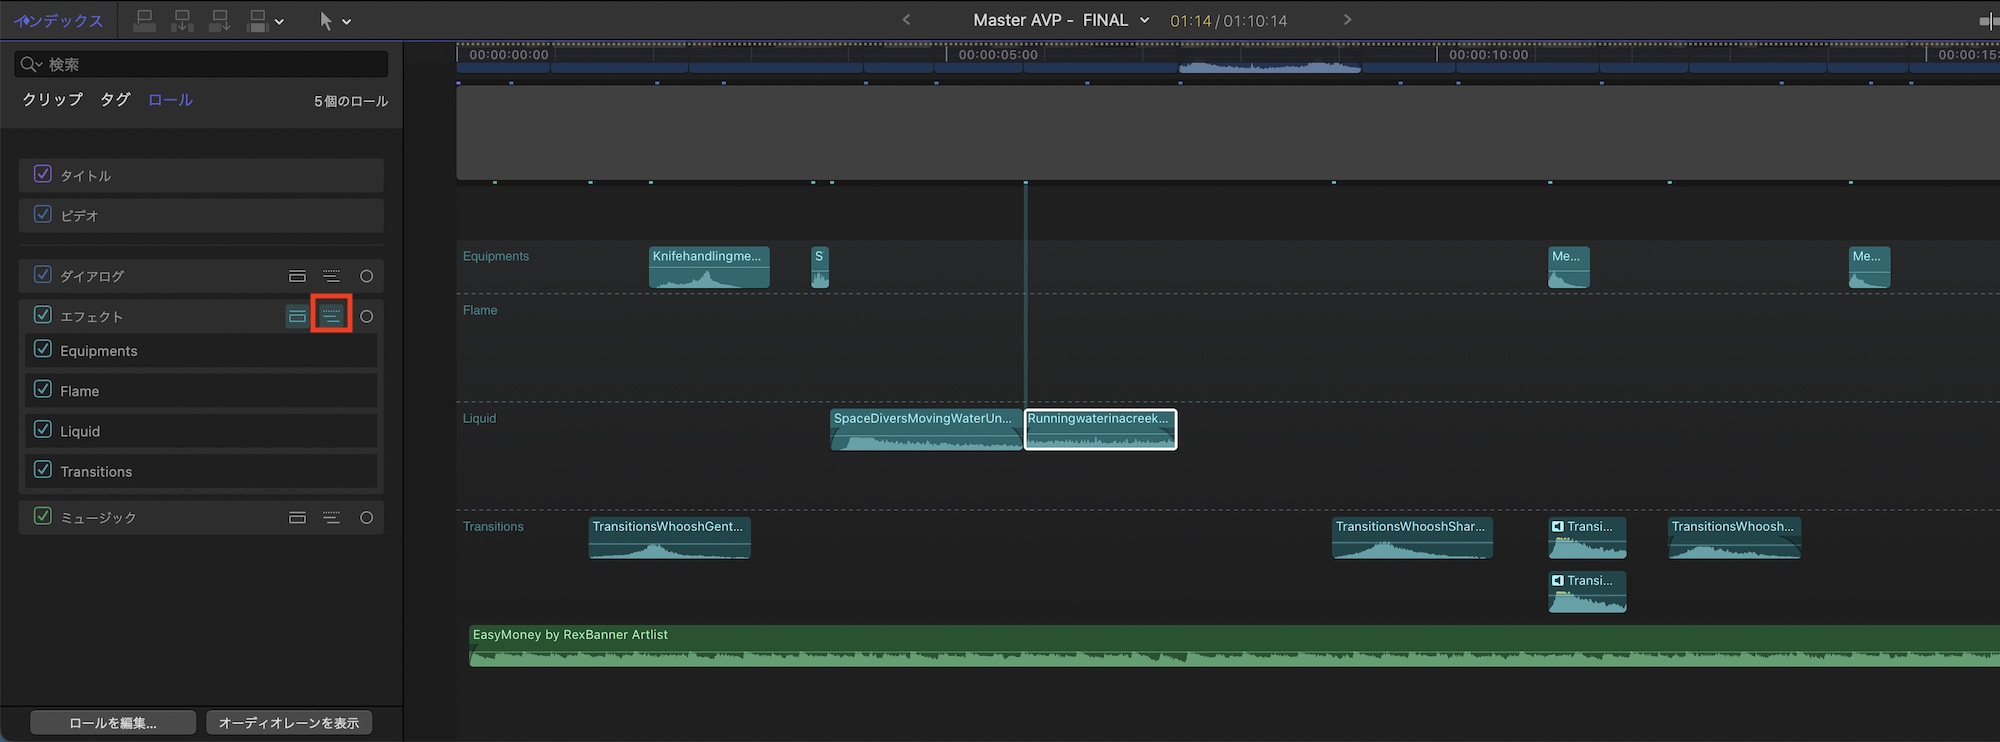Click the focus circle on the ミュージック role
Image resolution: width=2000 pixels, height=742 pixels.
(x=366, y=518)
